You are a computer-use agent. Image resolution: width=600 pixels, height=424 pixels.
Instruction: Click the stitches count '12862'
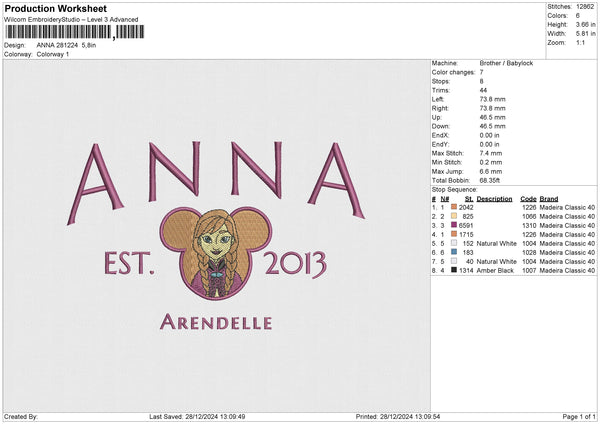point(585,7)
